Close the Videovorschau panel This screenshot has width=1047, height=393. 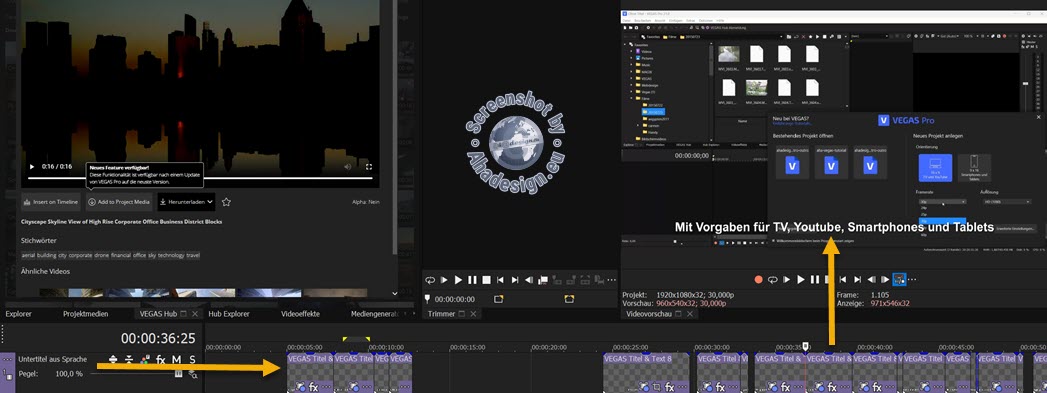coord(690,314)
